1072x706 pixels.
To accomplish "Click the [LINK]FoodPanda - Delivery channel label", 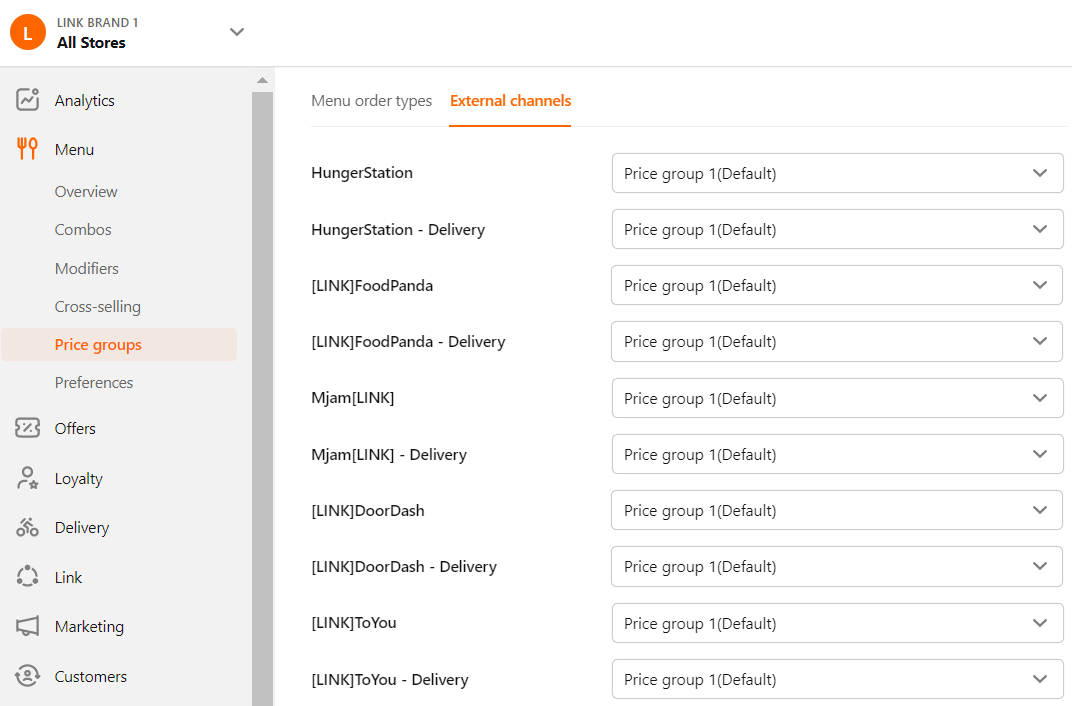I will [408, 342].
